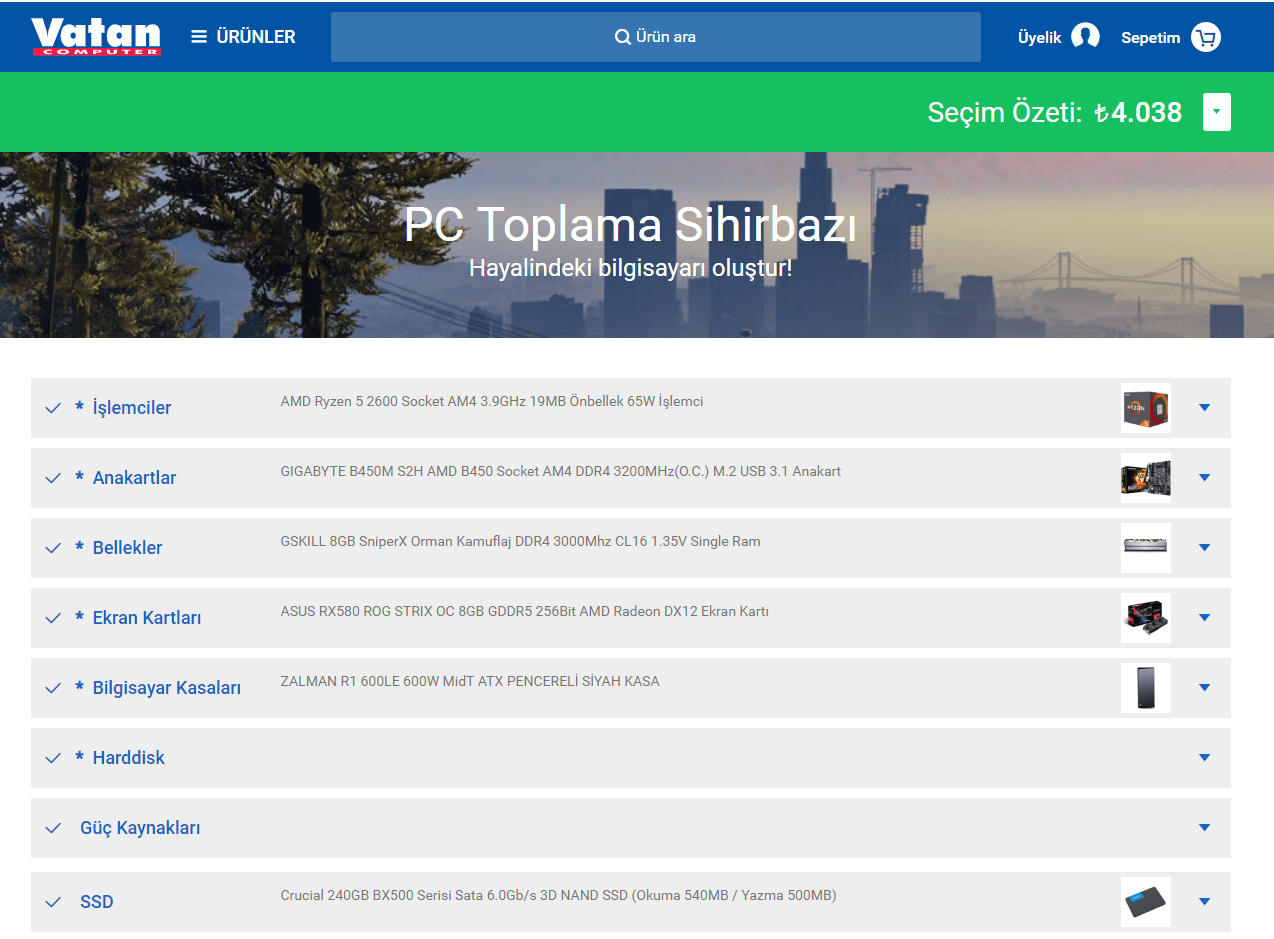
Task: Expand the Ekran Kartları row arrow
Action: point(1204,617)
